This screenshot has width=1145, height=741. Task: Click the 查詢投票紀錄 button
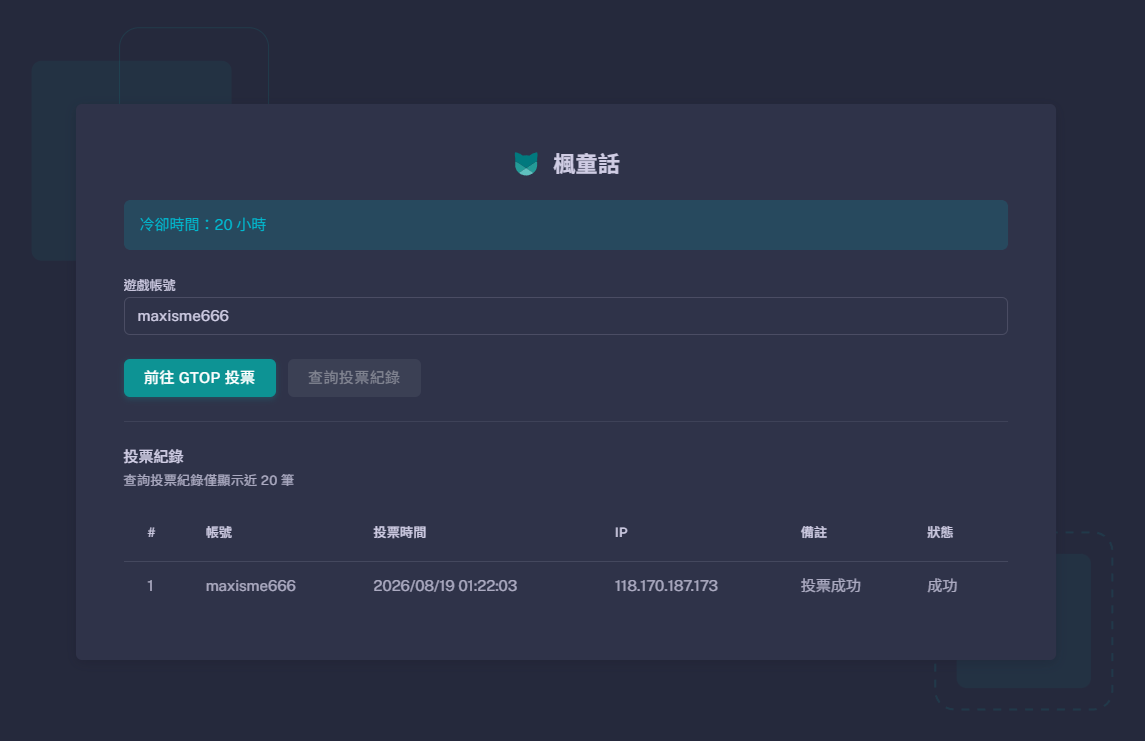tap(354, 378)
